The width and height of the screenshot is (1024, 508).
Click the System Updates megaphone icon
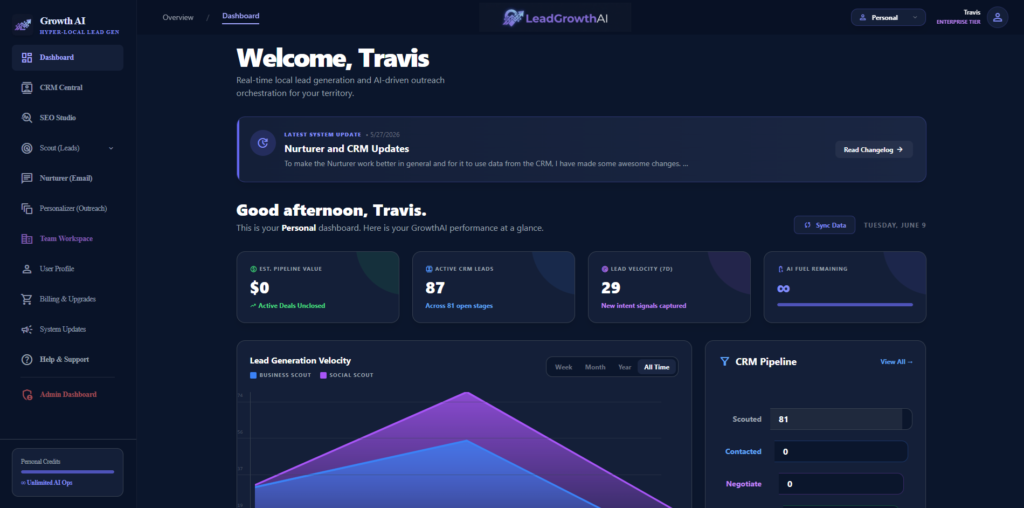pyautogui.click(x=27, y=330)
